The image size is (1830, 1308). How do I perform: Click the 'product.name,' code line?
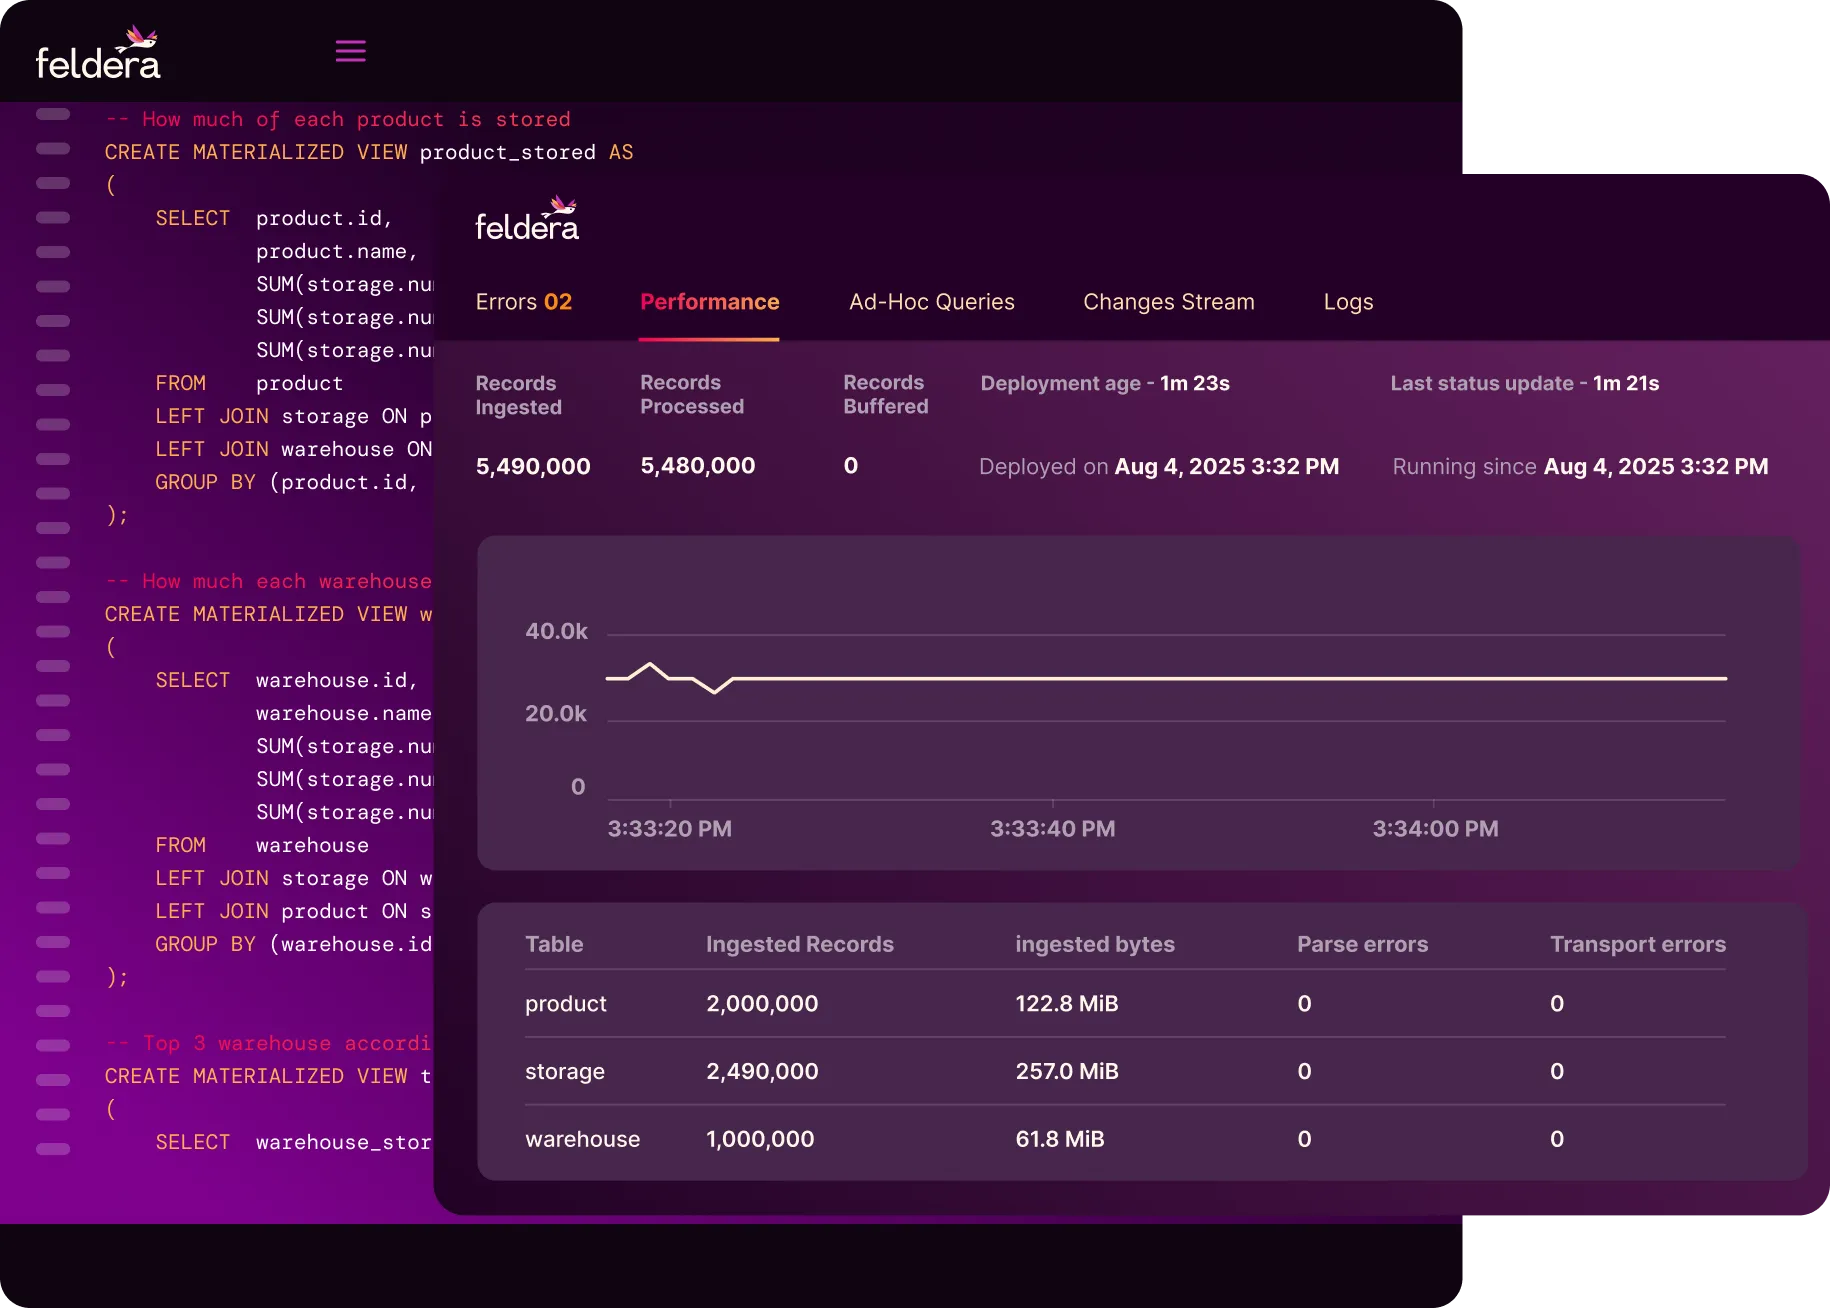click(x=337, y=251)
